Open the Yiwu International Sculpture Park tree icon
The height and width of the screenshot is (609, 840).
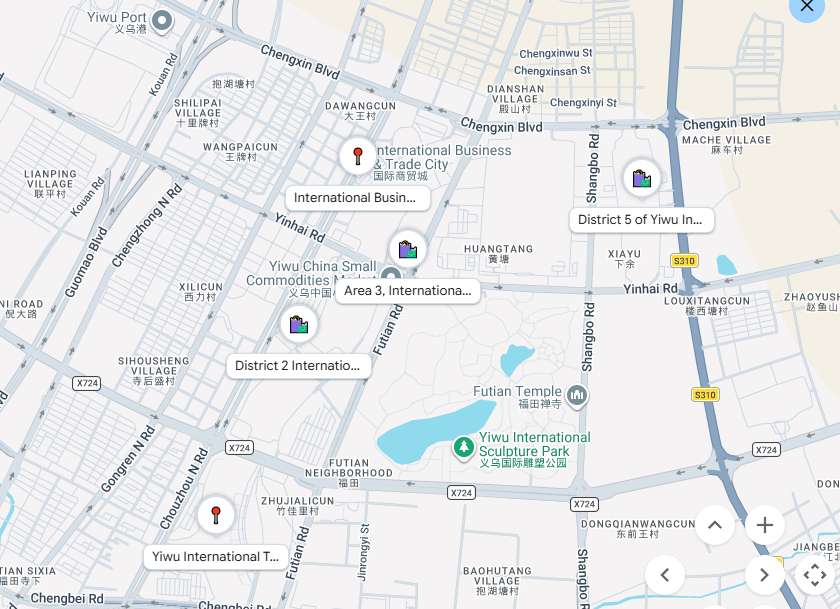click(x=463, y=448)
